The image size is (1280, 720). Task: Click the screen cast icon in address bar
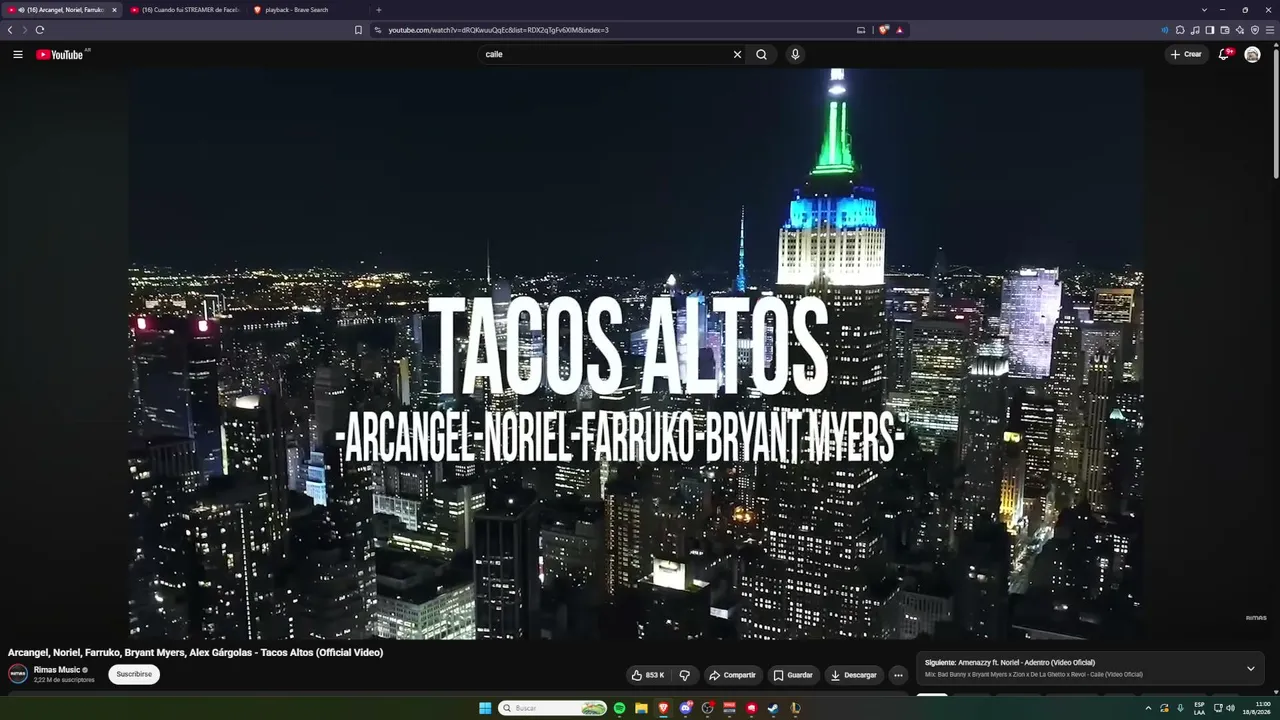click(x=861, y=30)
